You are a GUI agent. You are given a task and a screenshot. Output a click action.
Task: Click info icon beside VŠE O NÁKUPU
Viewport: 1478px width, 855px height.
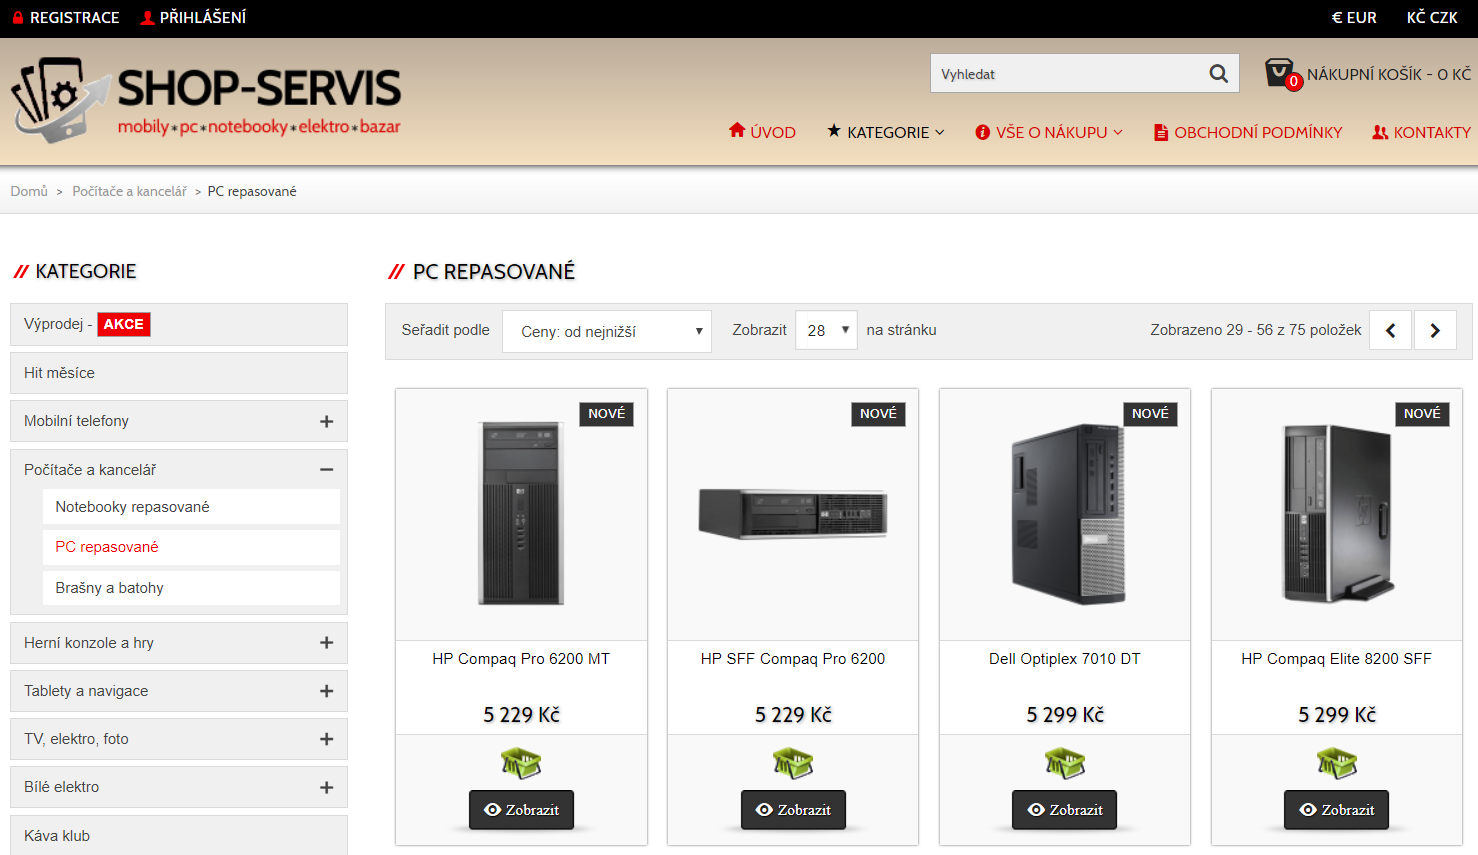pyautogui.click(x=983, y=132)
